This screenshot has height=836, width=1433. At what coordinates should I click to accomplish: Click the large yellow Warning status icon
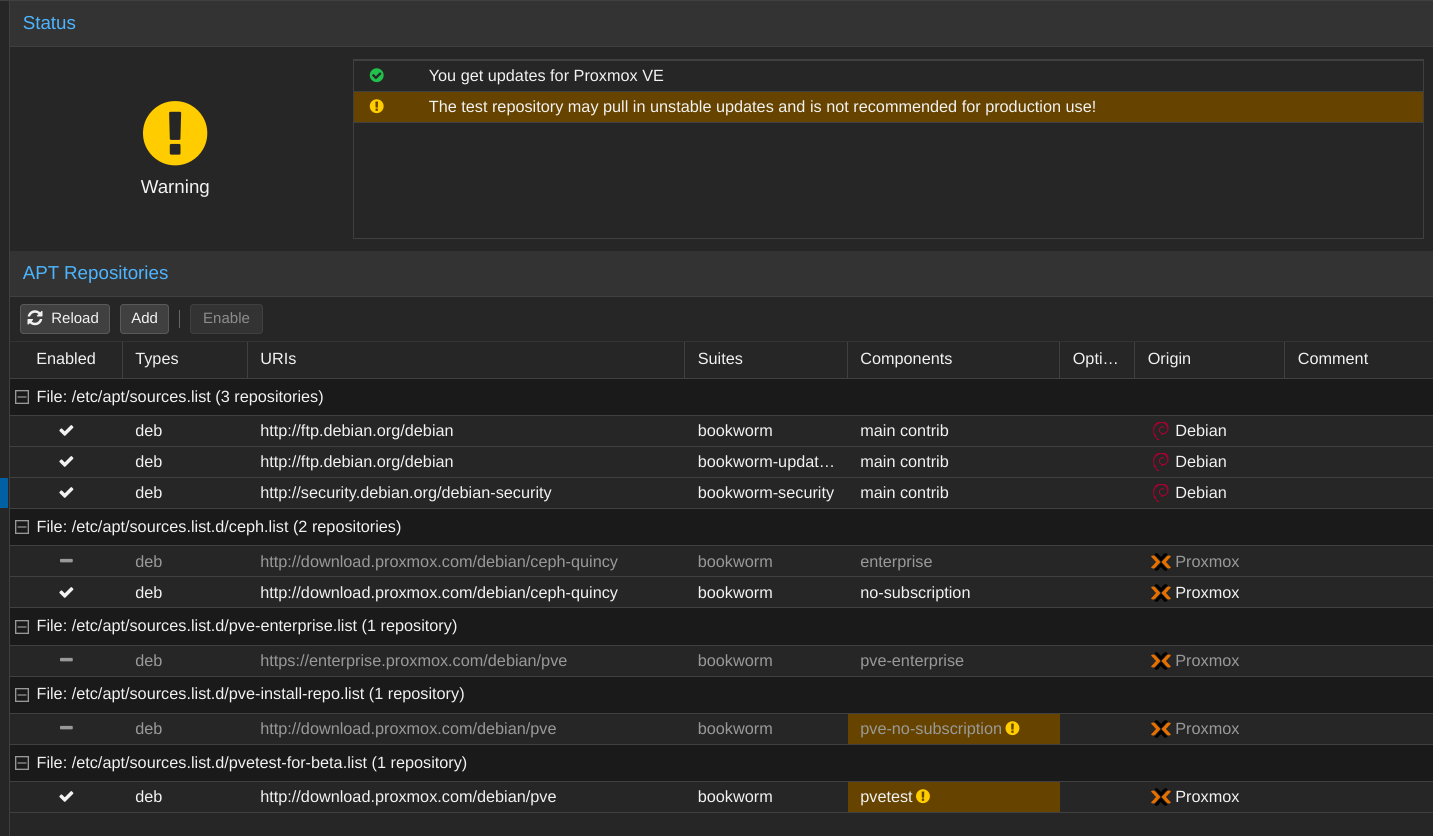(174, 132)
